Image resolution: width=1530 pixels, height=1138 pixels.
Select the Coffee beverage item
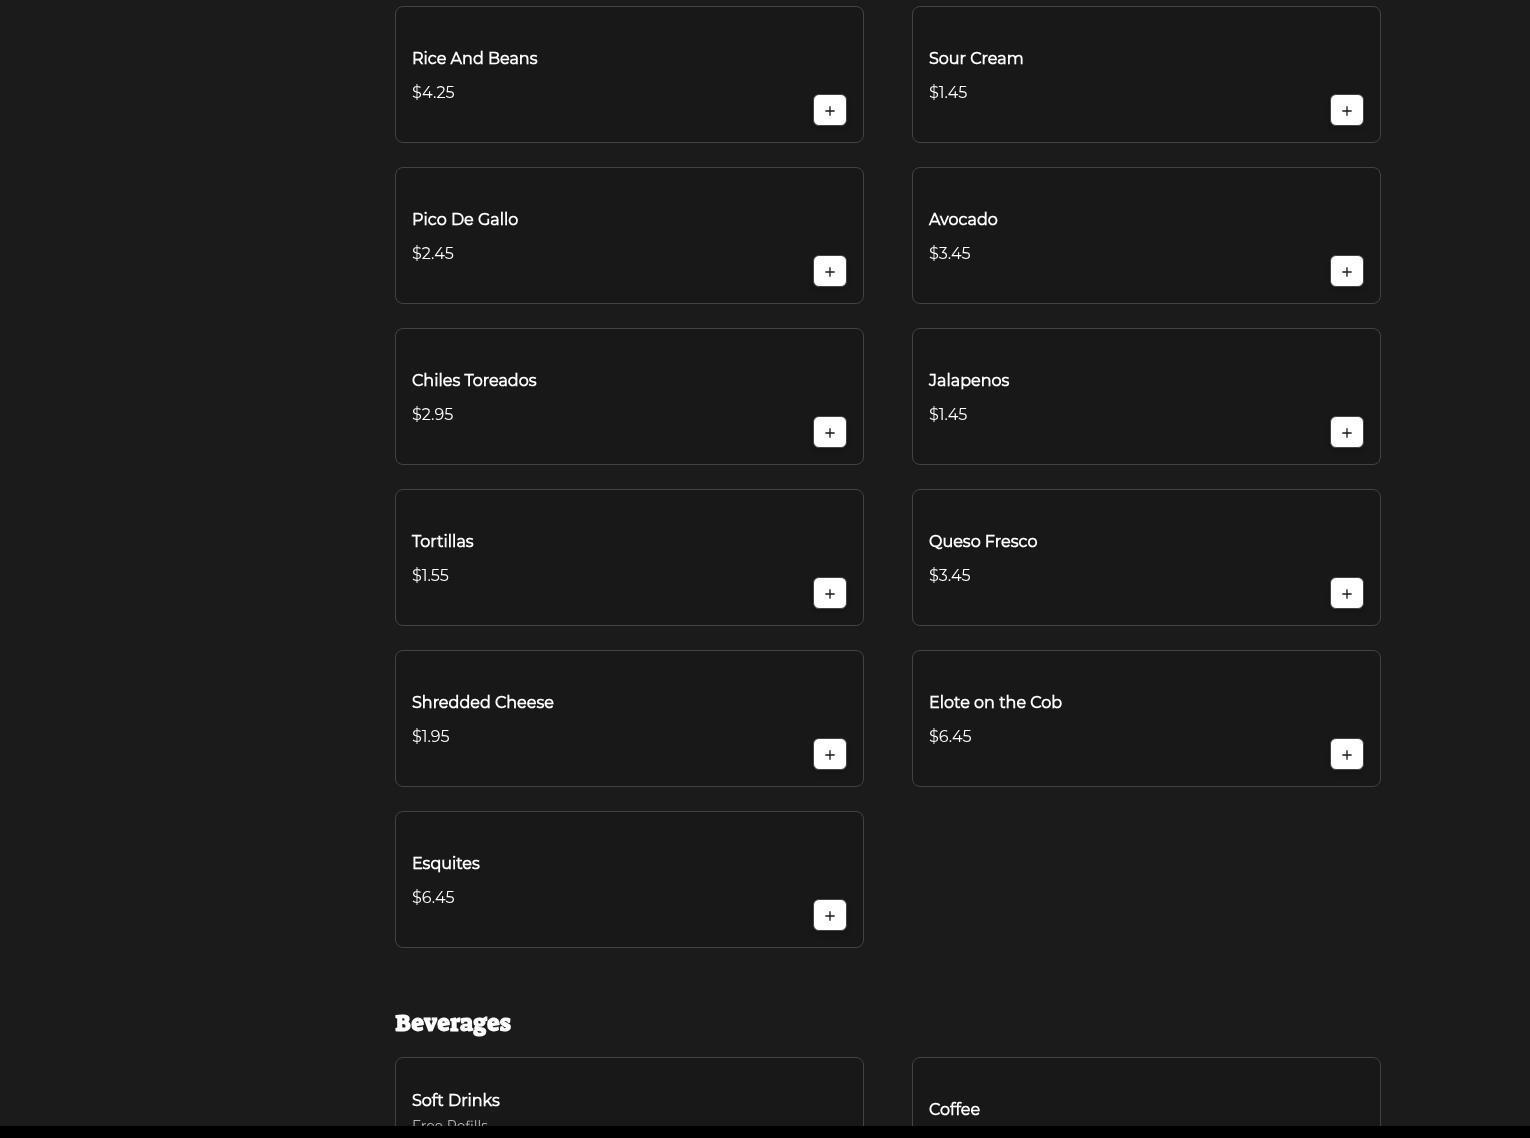[x=1146, y=1092]
